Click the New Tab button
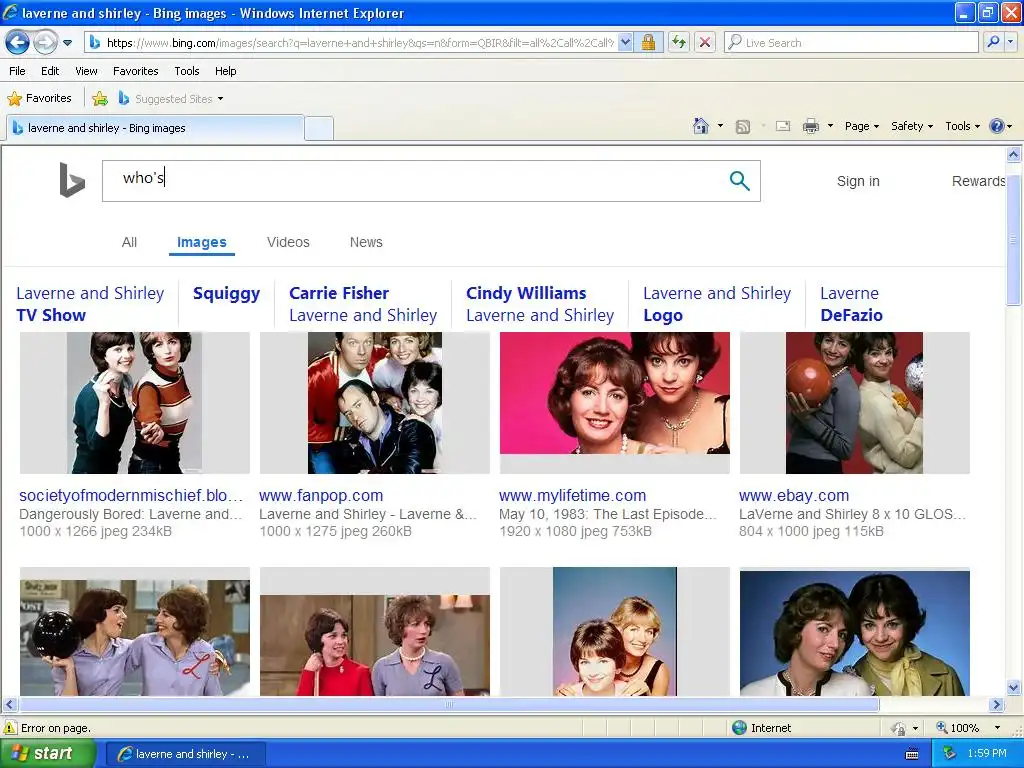Viewport: 1024px width, 768px height. click(x=319, y=129)
